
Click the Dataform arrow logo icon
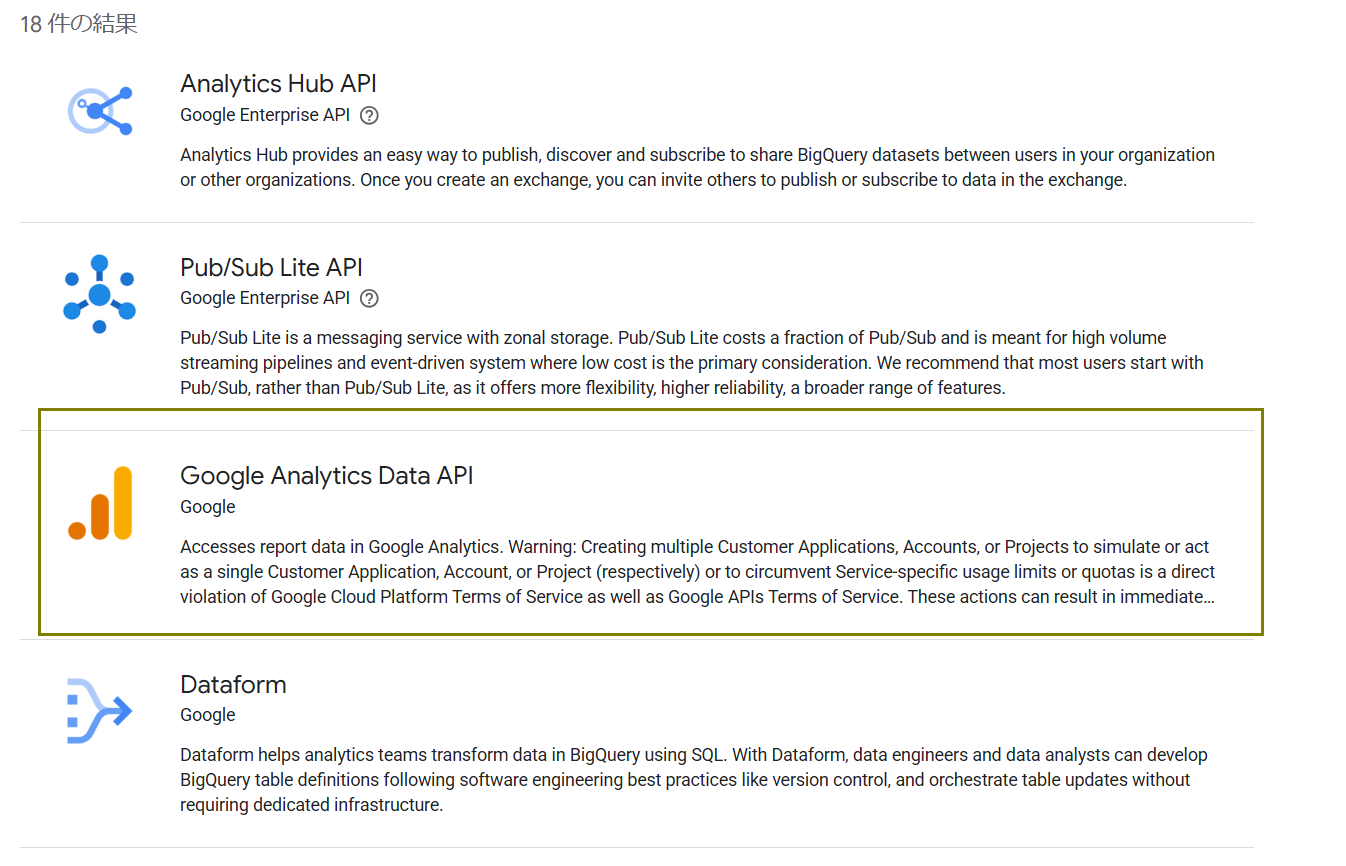[99, 711]
